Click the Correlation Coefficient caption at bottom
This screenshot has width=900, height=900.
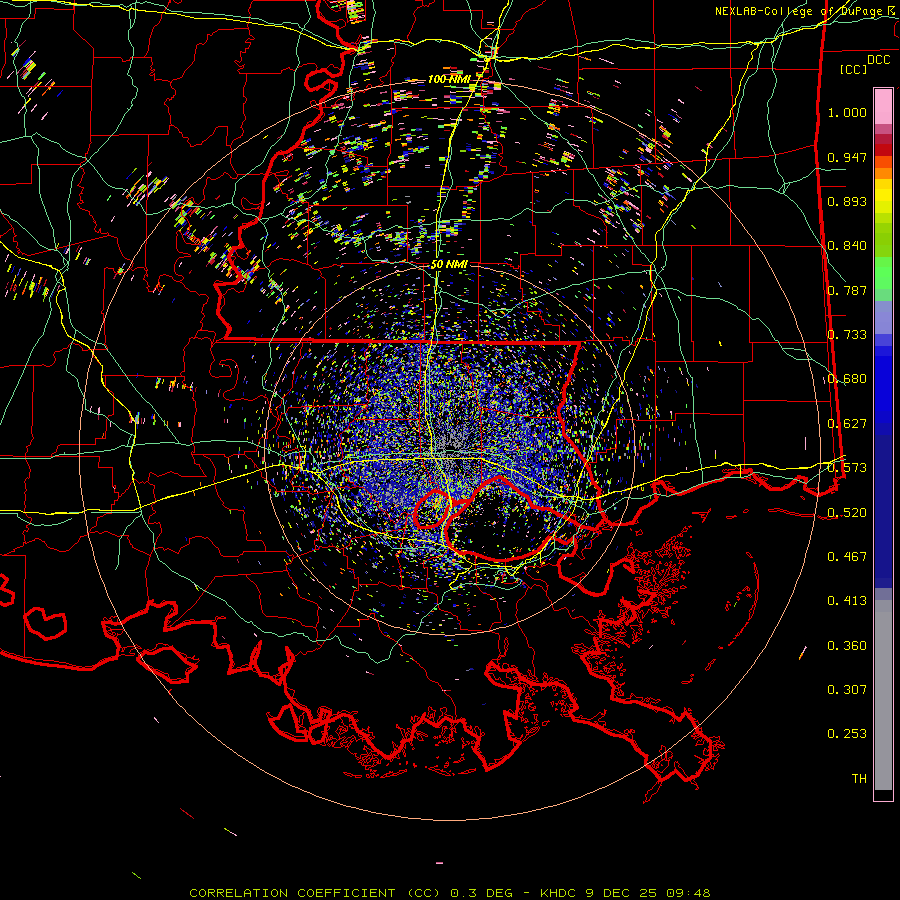point(450,893)
